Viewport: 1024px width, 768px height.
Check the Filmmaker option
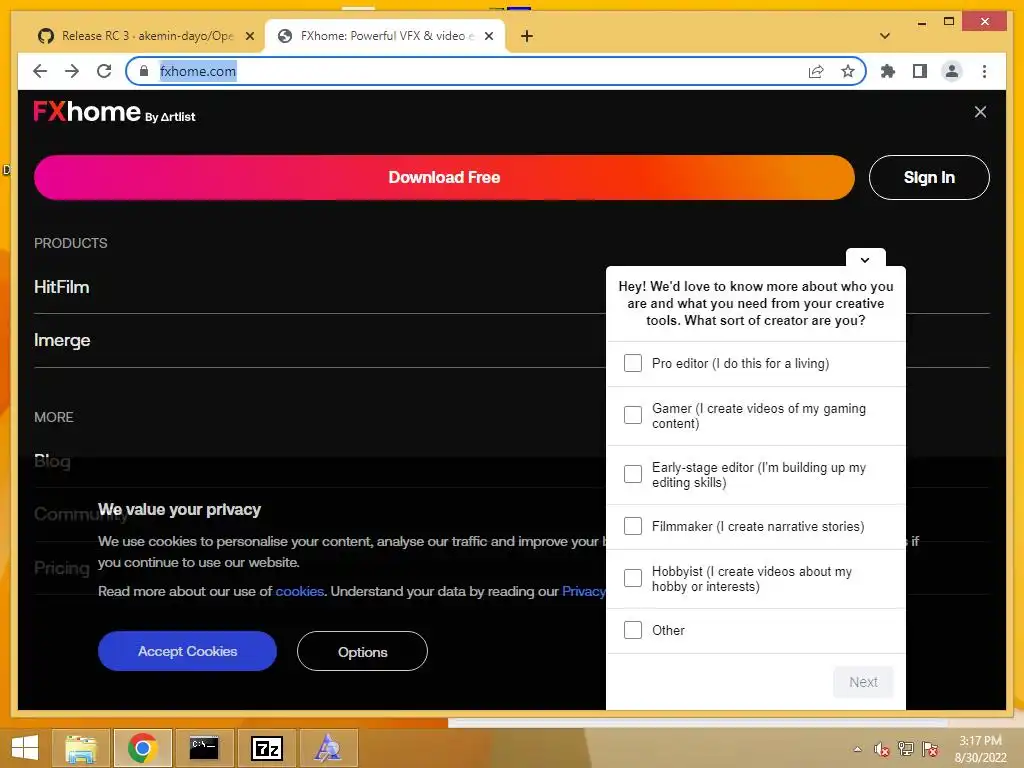(633, 526)
